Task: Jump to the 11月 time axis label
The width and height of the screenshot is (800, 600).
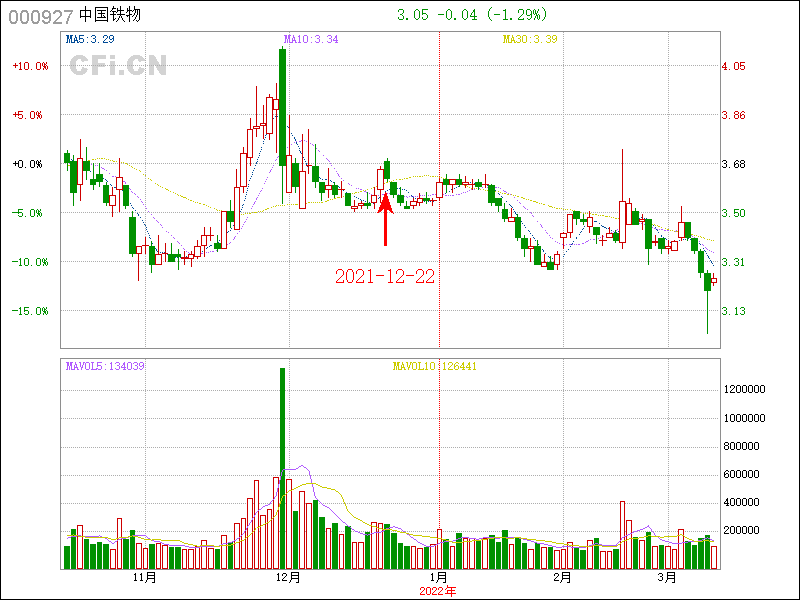Action: [x=144, y=578]
